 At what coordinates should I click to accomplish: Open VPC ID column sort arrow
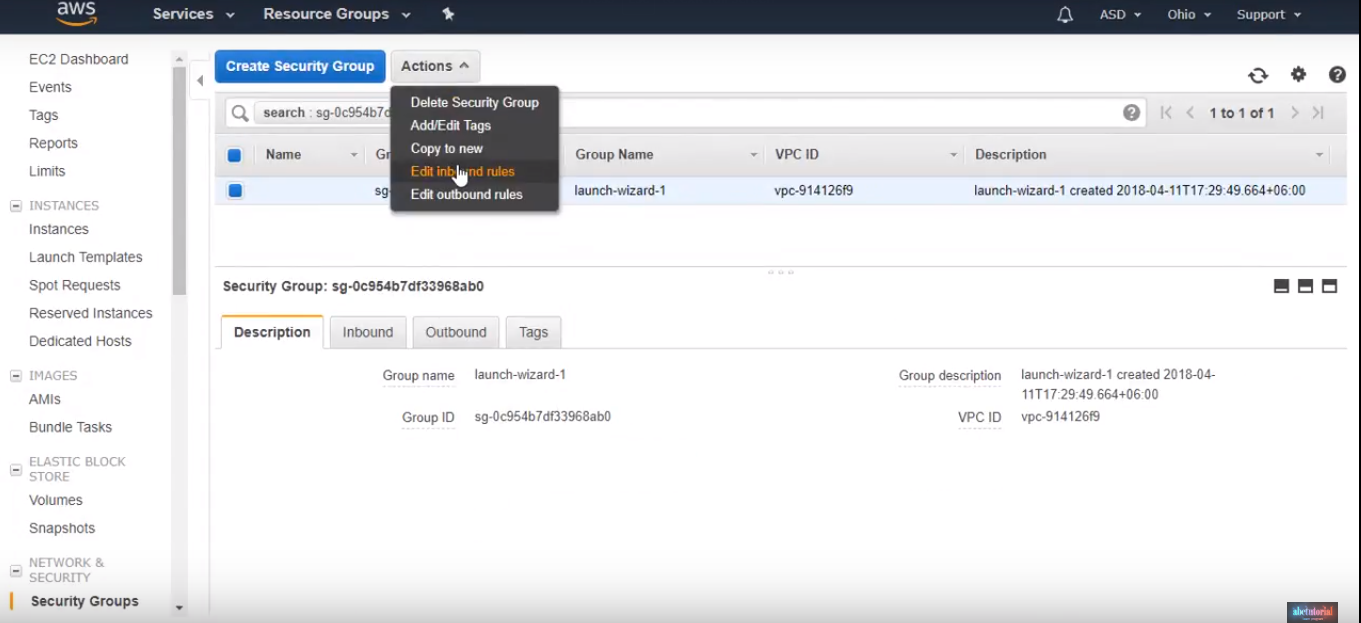click(x=953, y=155)
